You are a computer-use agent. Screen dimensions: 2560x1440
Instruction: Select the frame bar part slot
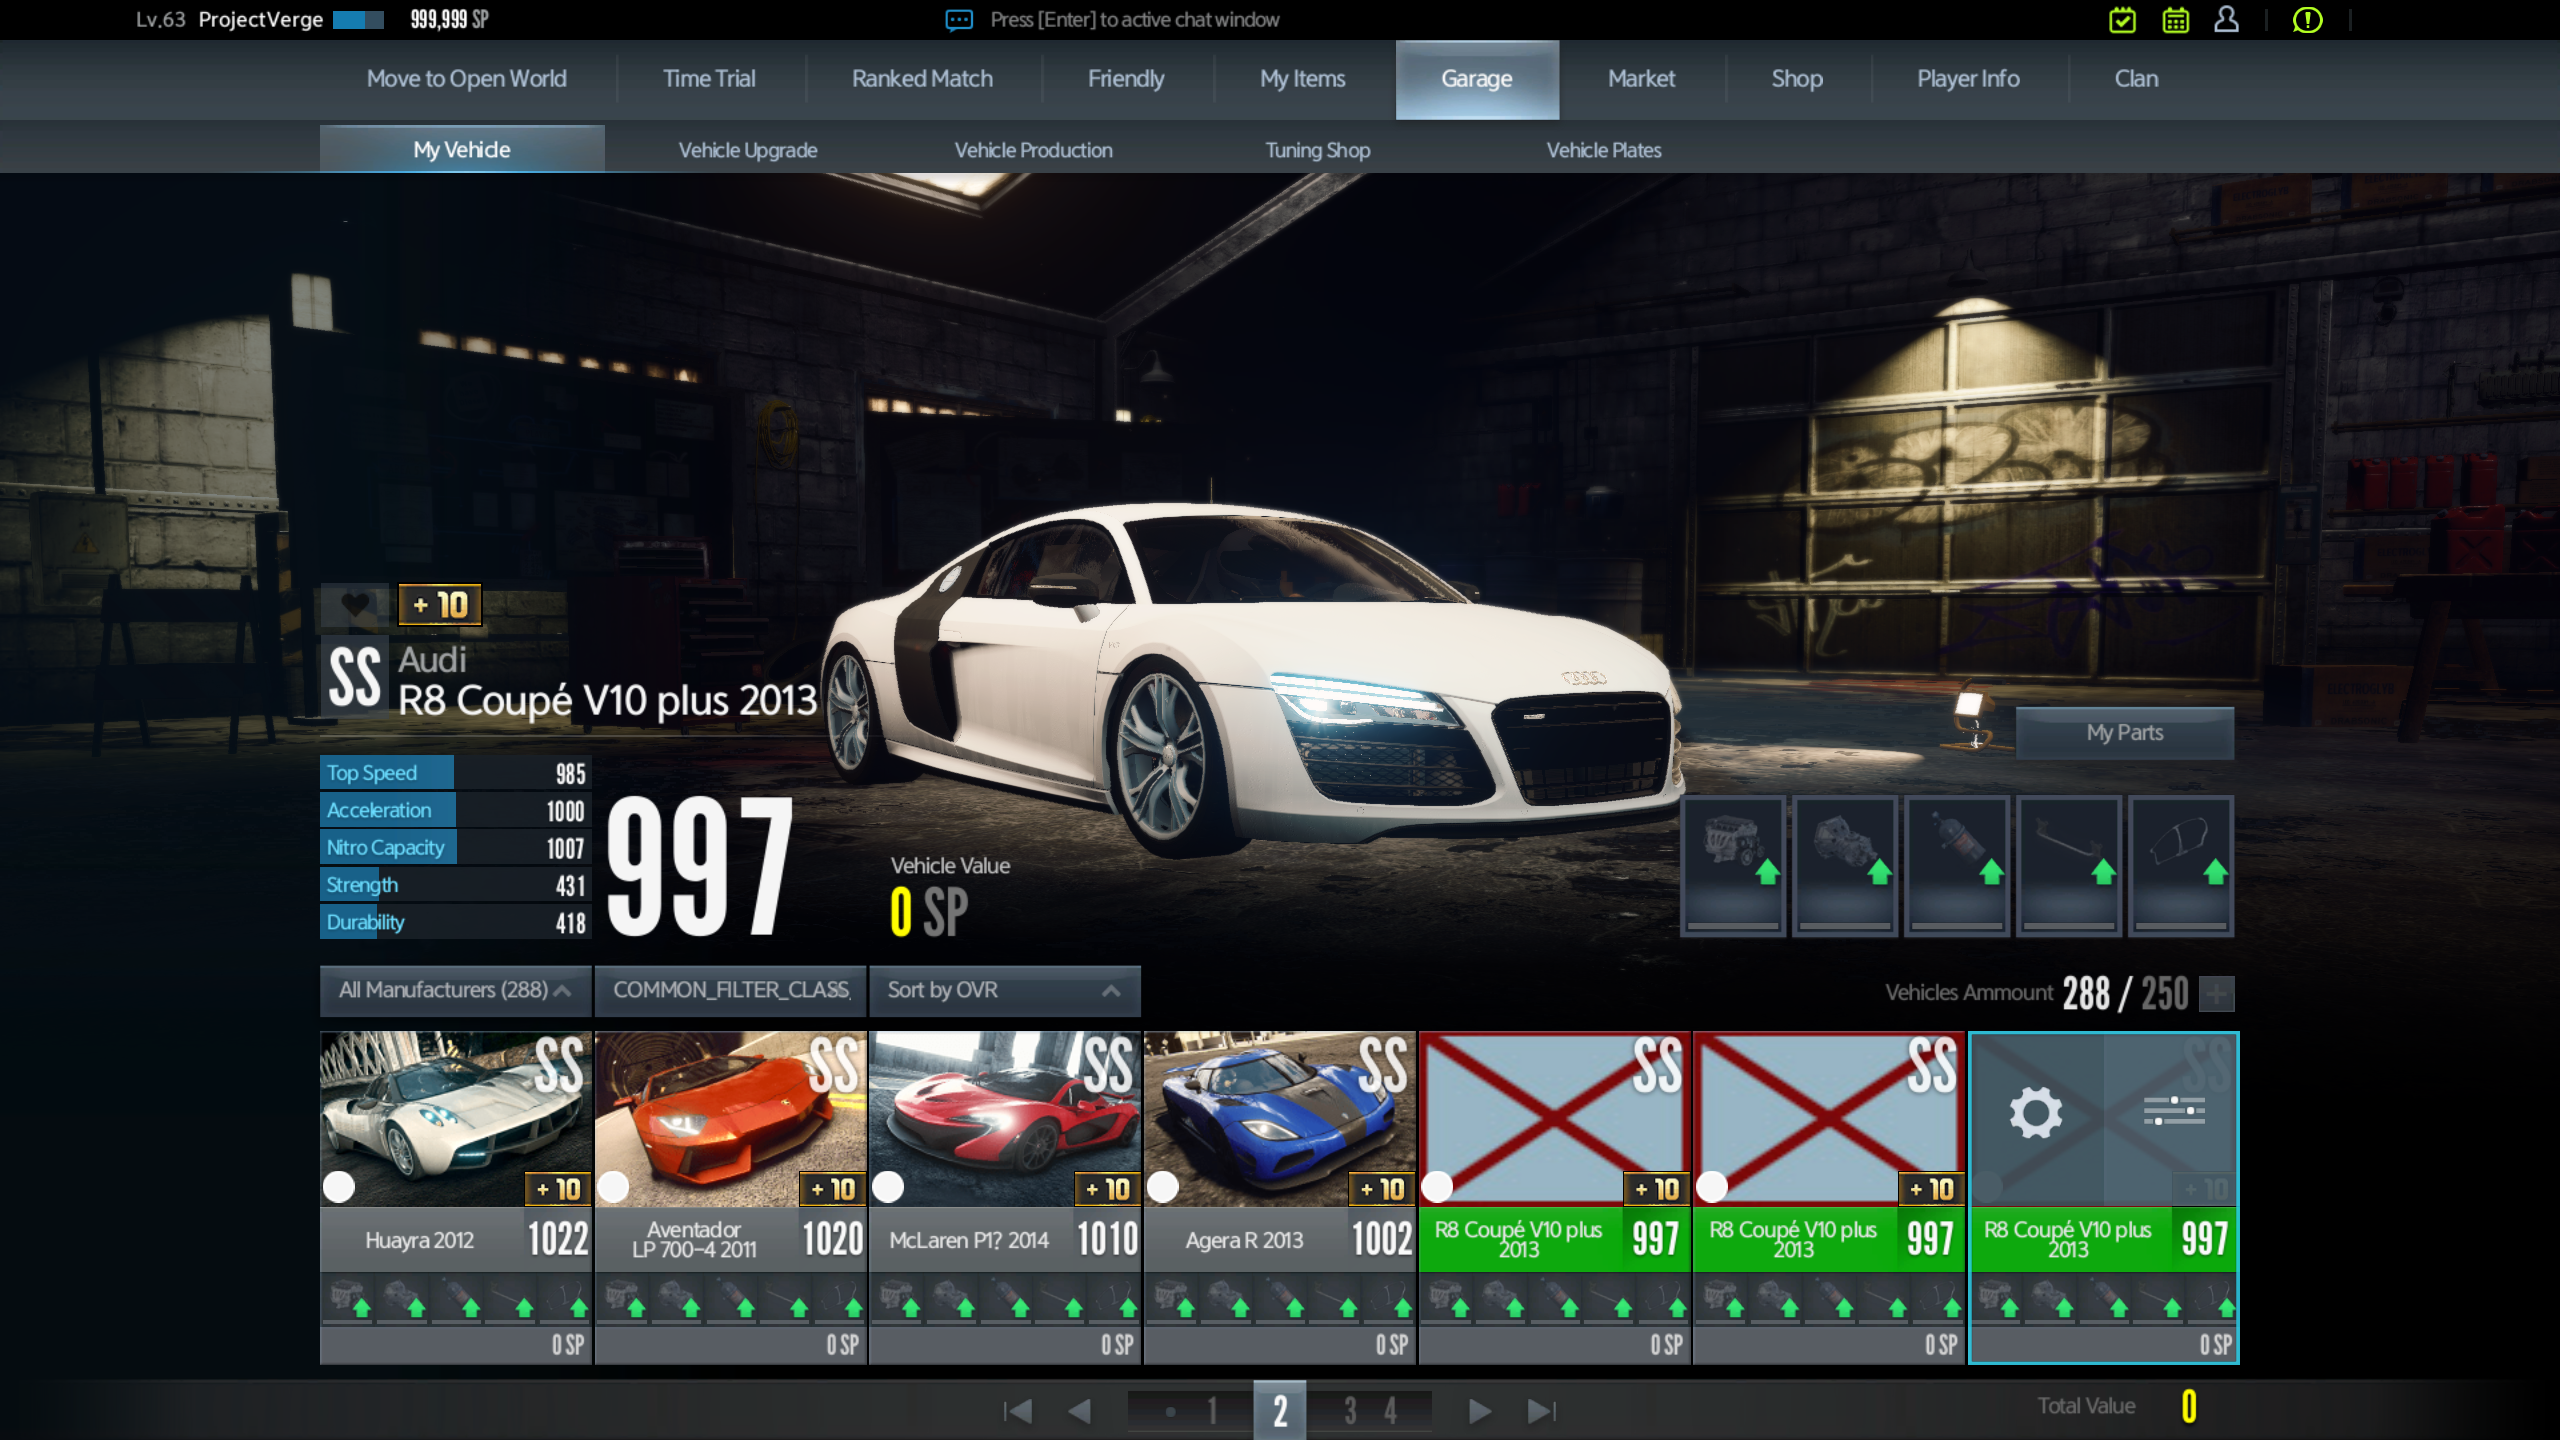click(2069, 865)
